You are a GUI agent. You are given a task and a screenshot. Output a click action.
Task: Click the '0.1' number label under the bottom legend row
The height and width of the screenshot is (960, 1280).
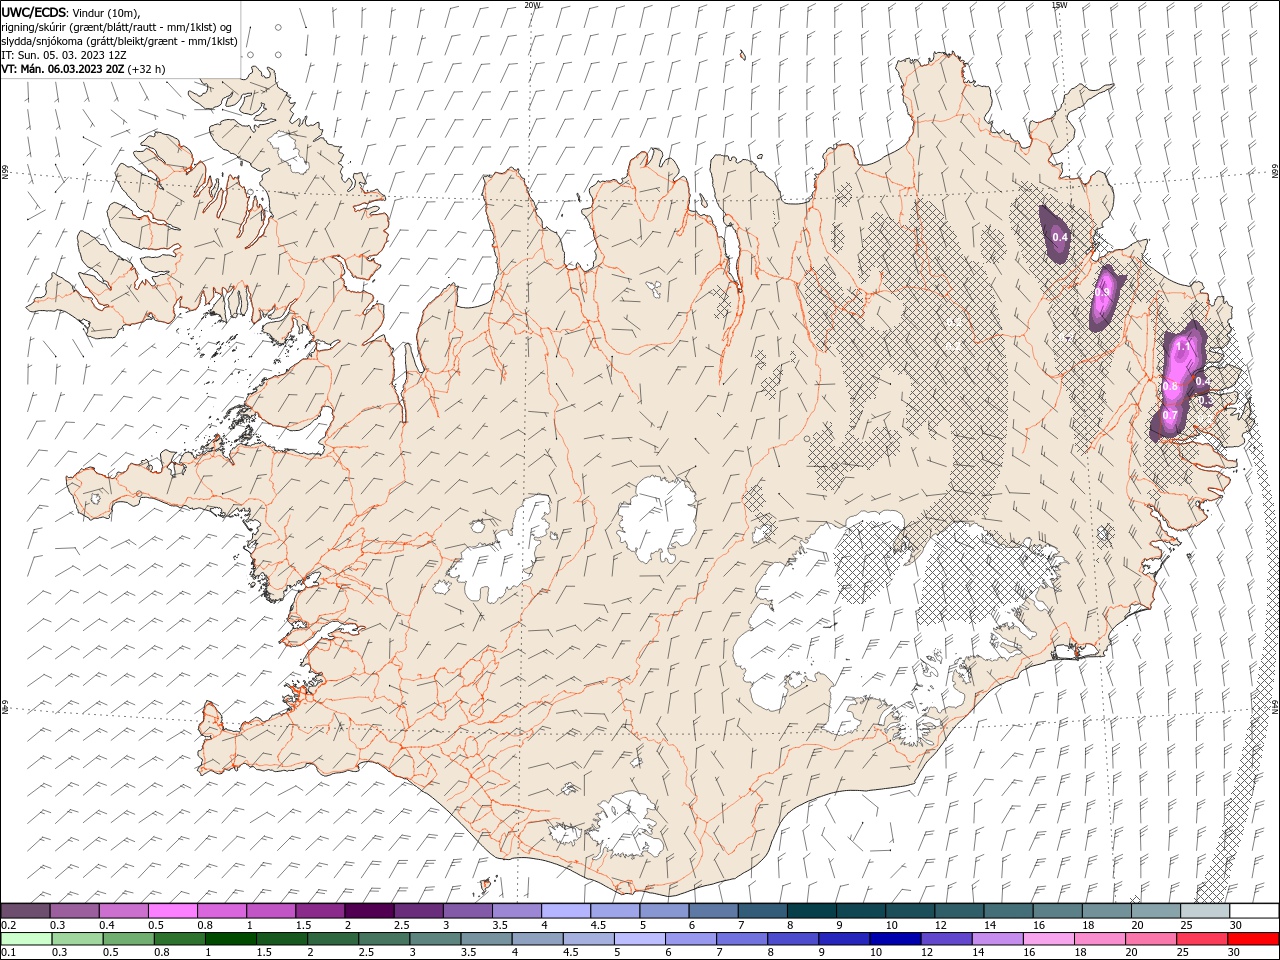tap(8, 953)
